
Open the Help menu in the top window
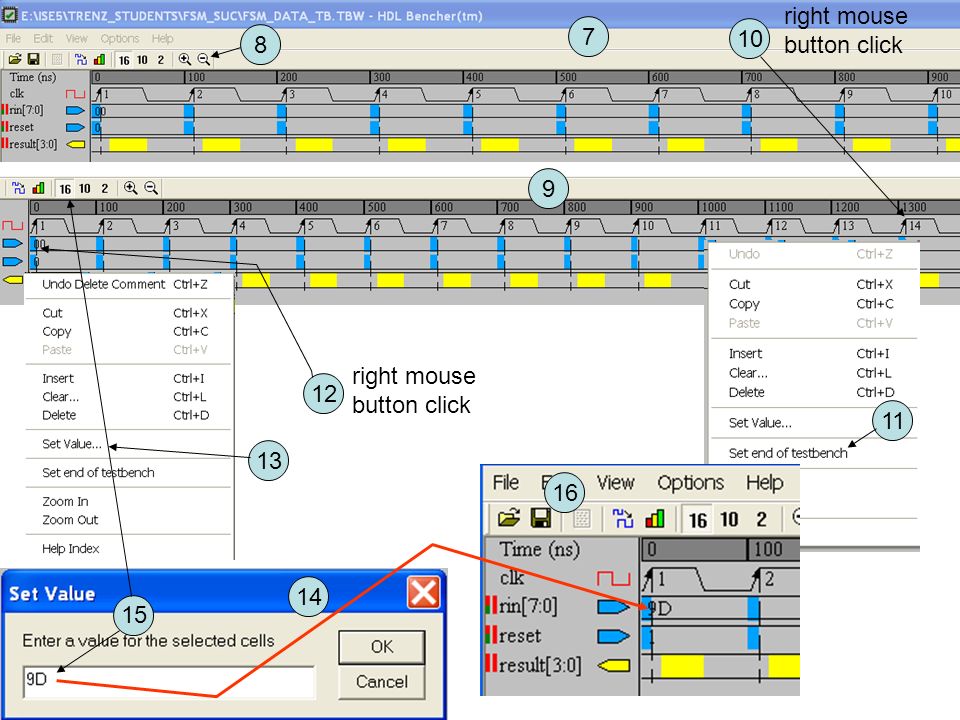[x=162, y=39]
